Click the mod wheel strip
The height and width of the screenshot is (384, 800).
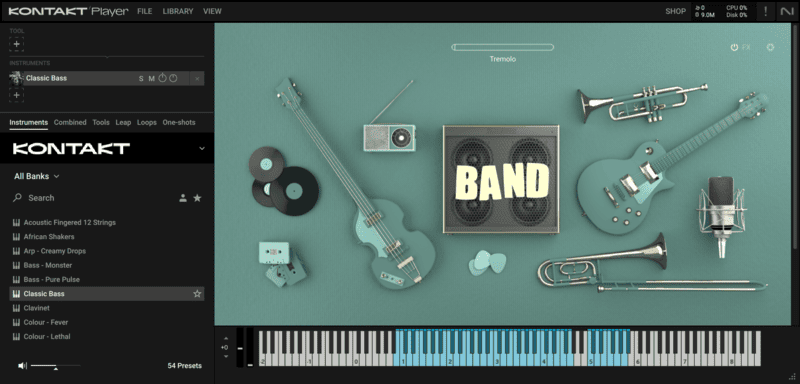point(250,348)
